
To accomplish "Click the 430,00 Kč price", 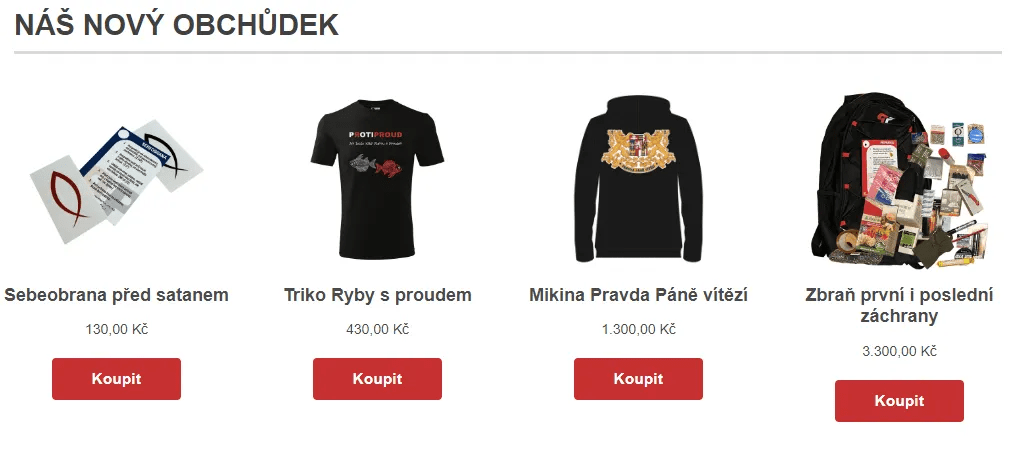I will coord(378,329).
